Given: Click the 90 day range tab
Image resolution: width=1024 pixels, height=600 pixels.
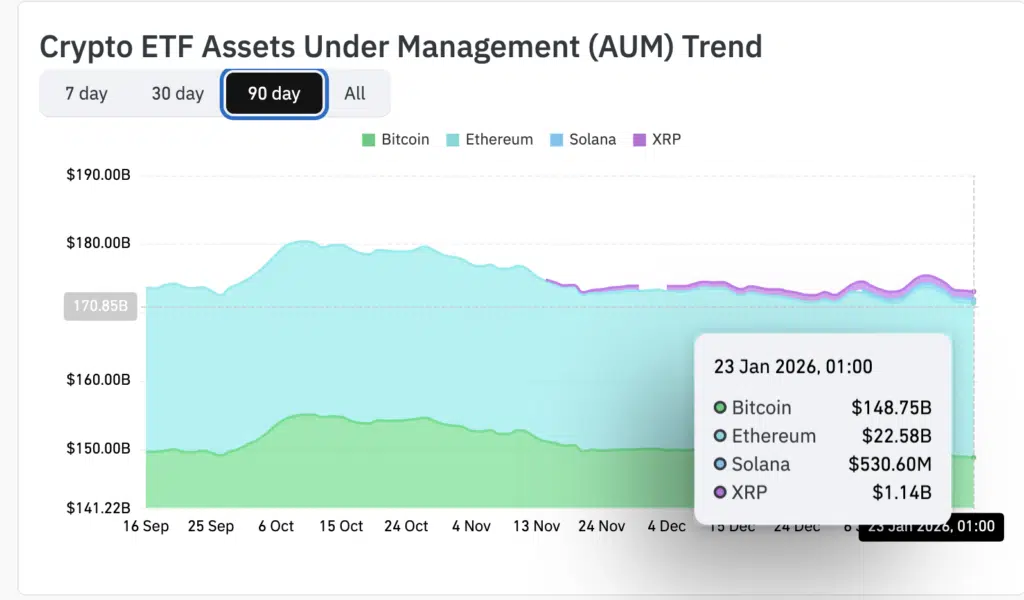Looking at the screenshot, I should coord(274,94).
